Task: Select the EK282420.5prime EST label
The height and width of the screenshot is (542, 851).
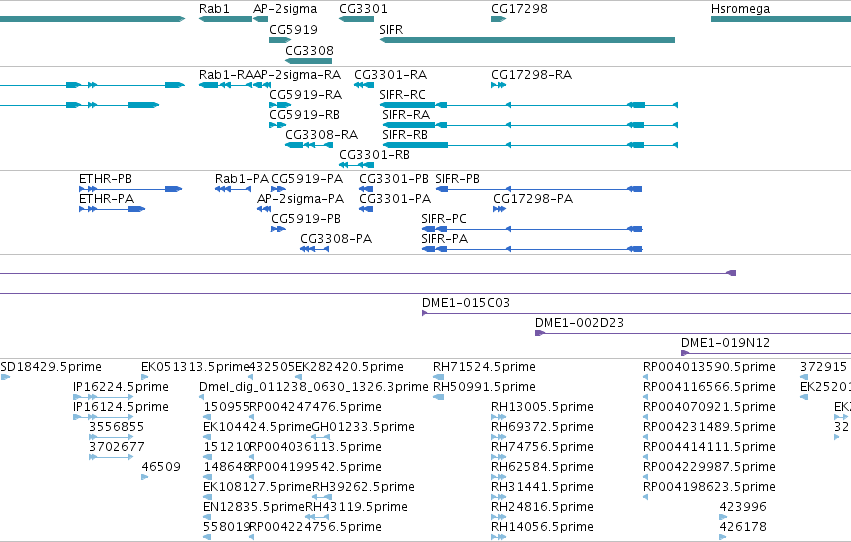Action: click(x=349, y=367)
